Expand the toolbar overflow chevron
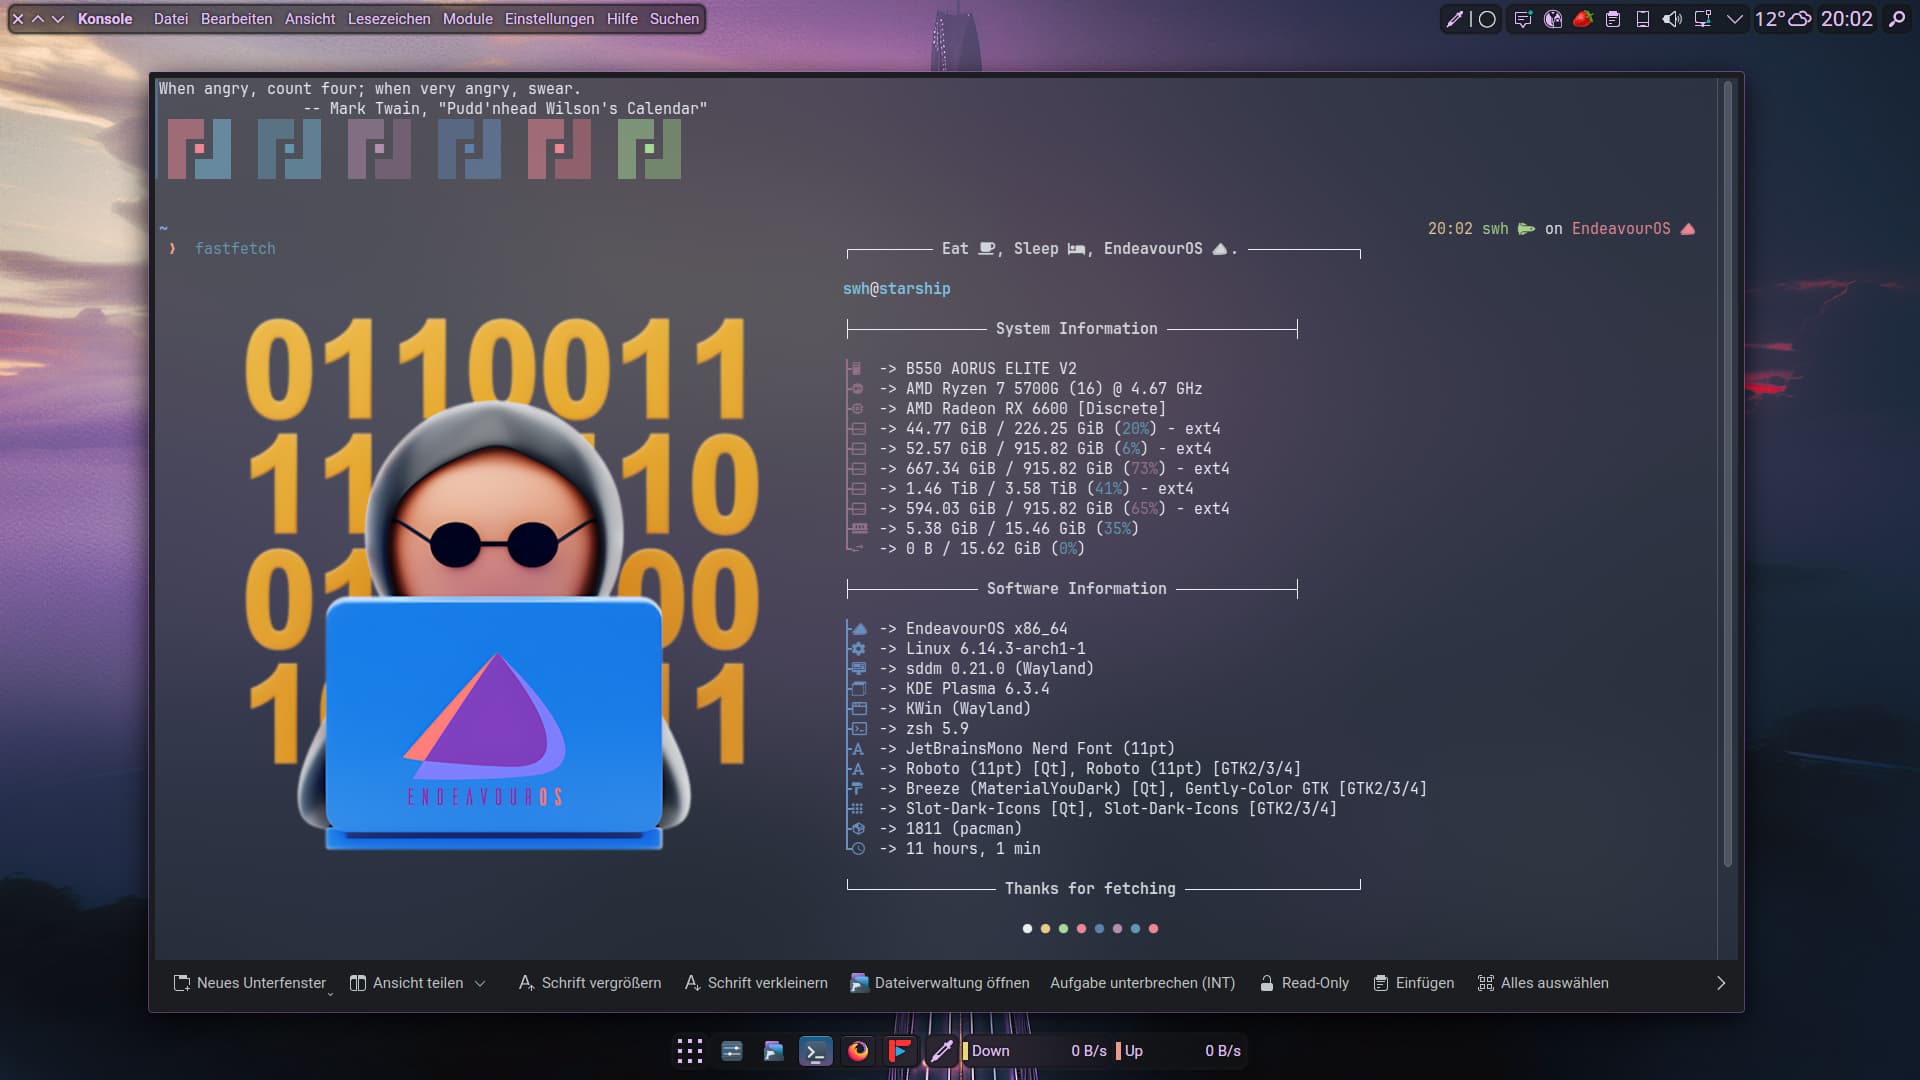 coord(1721,984)
